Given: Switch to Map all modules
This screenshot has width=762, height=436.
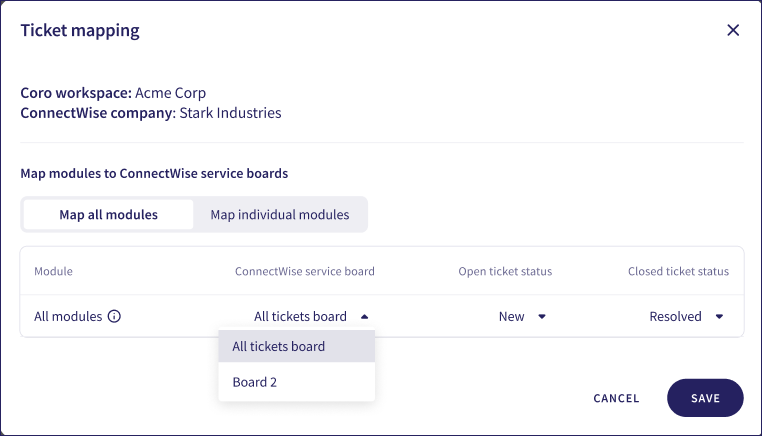Looking at the screenshot, I should [108, 215].
